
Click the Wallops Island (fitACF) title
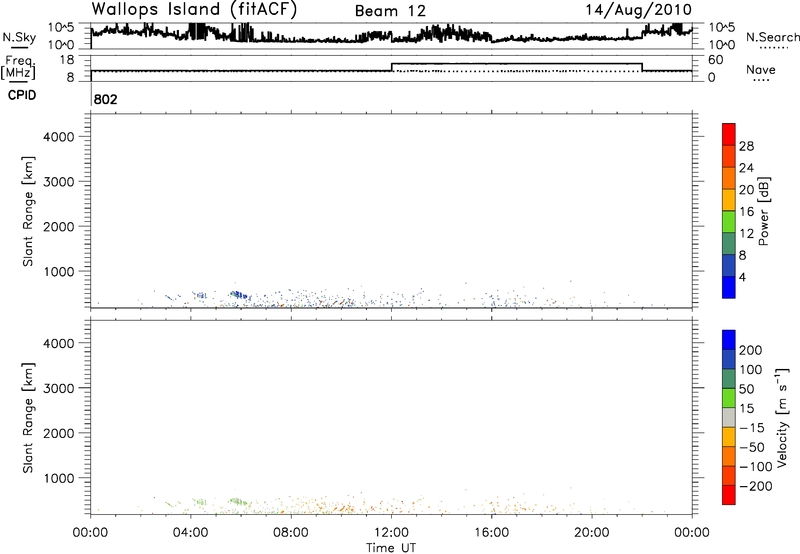194,9
